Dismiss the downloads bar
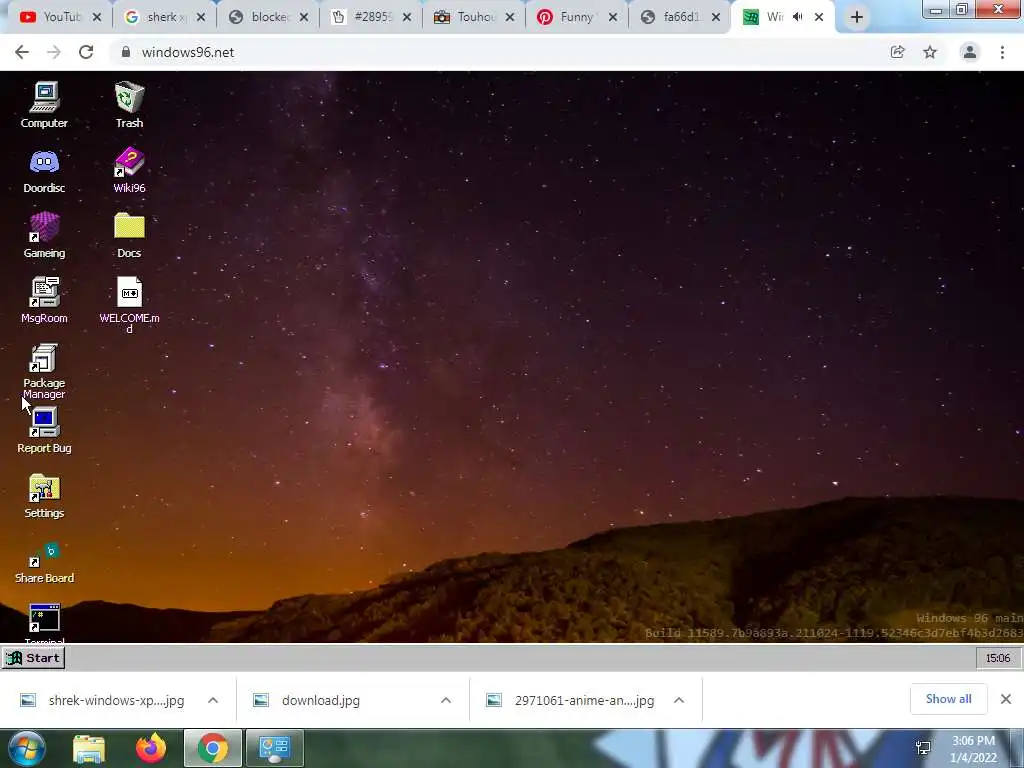 1006,699
